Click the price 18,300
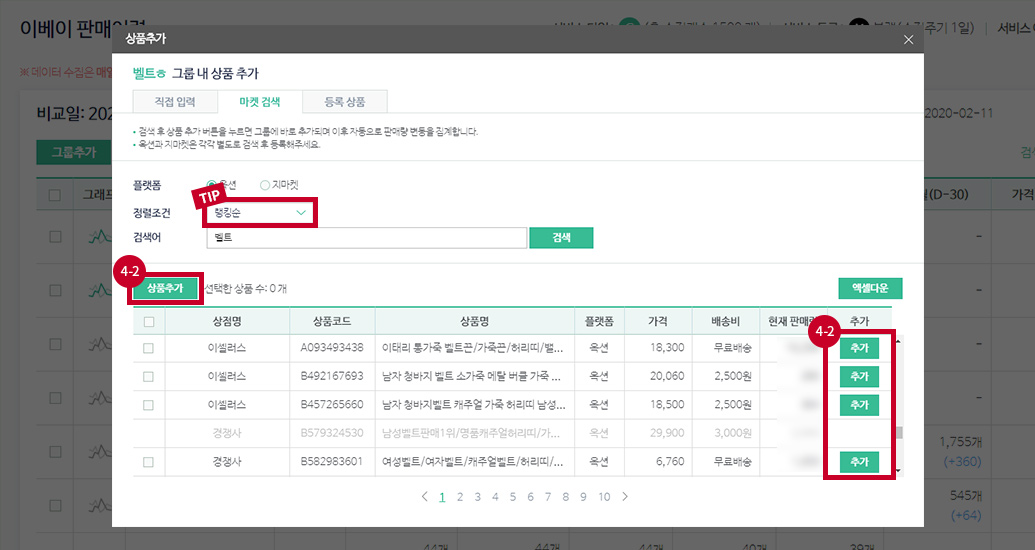1035x550 pixels. [x=667, y=347]
